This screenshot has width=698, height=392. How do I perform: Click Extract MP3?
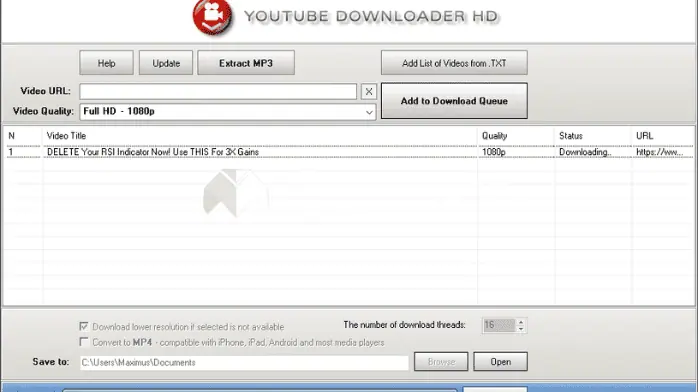(246, 63)
